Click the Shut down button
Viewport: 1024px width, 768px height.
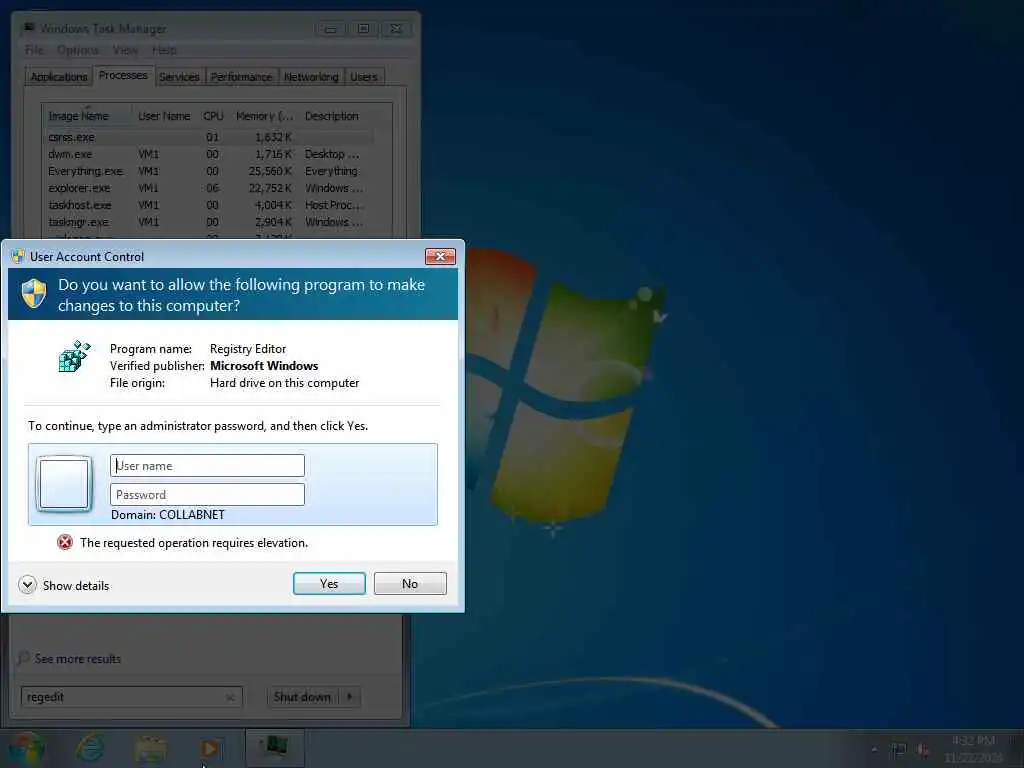[x=302, y=697]
